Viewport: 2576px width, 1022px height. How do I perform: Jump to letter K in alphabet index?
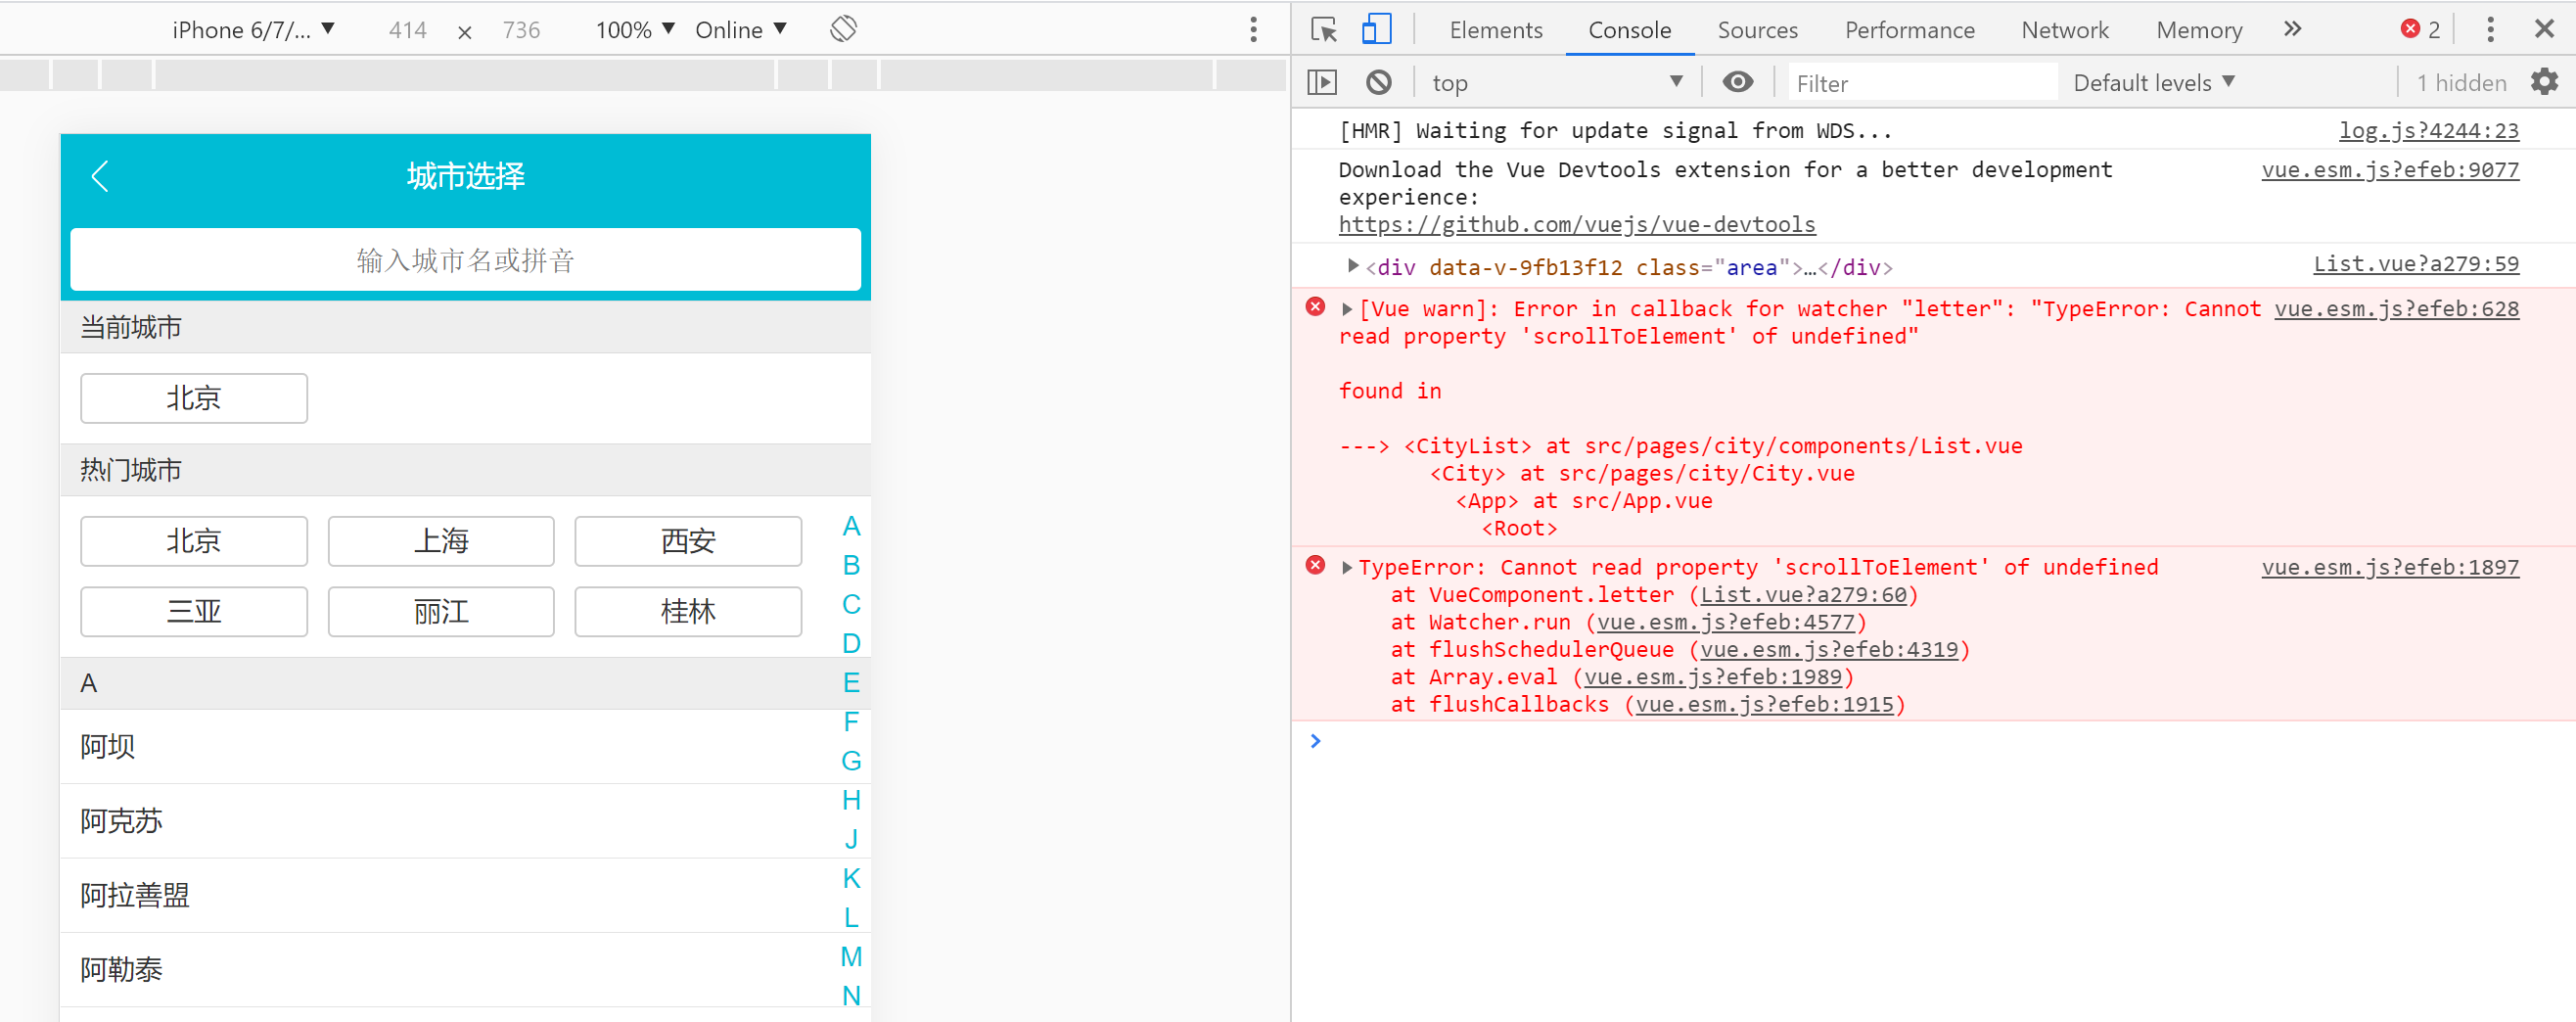pos(851,878)
